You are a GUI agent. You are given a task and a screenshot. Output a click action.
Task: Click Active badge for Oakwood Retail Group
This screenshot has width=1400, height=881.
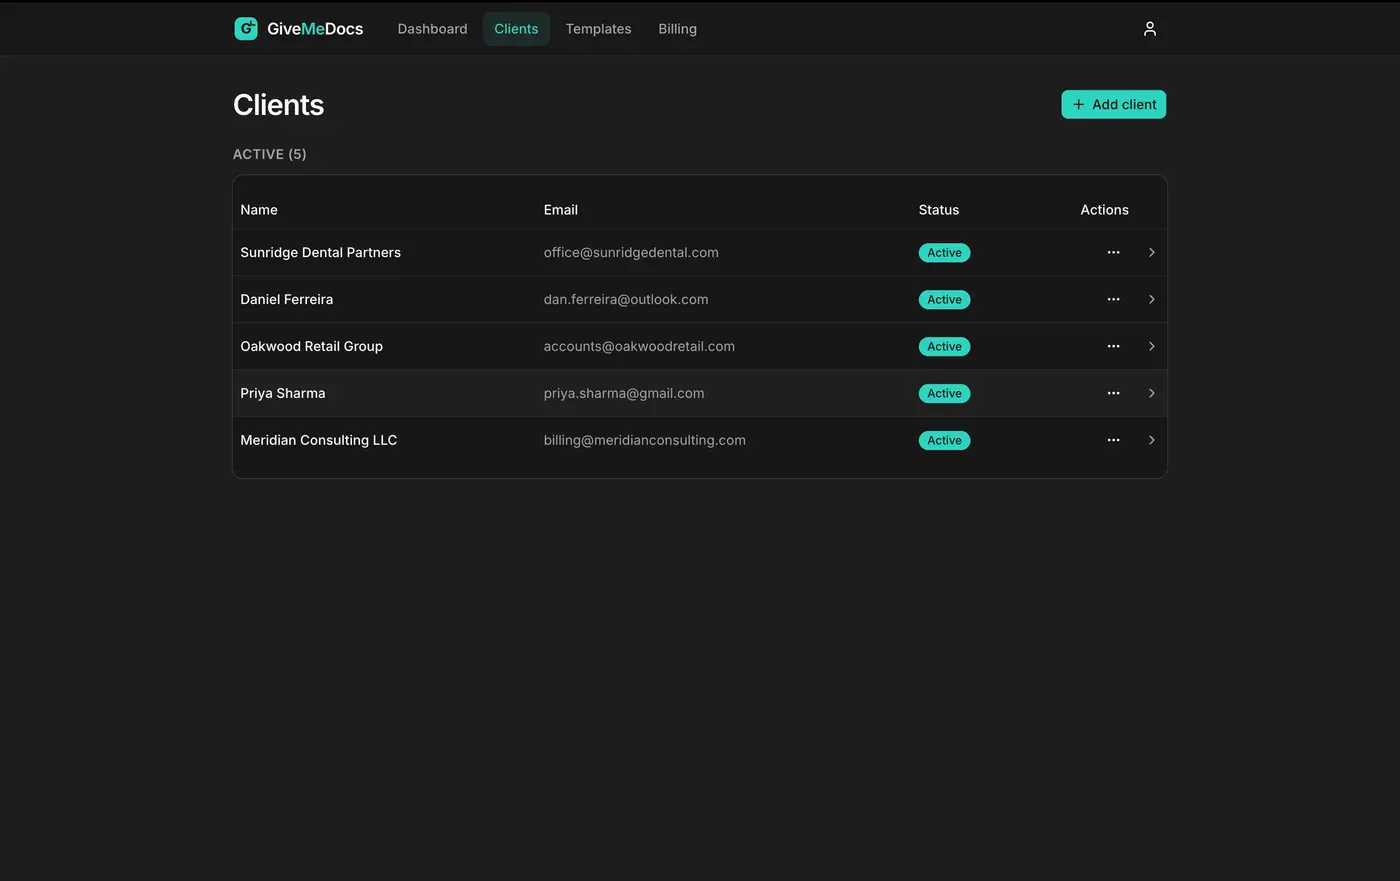pos(944,347)
